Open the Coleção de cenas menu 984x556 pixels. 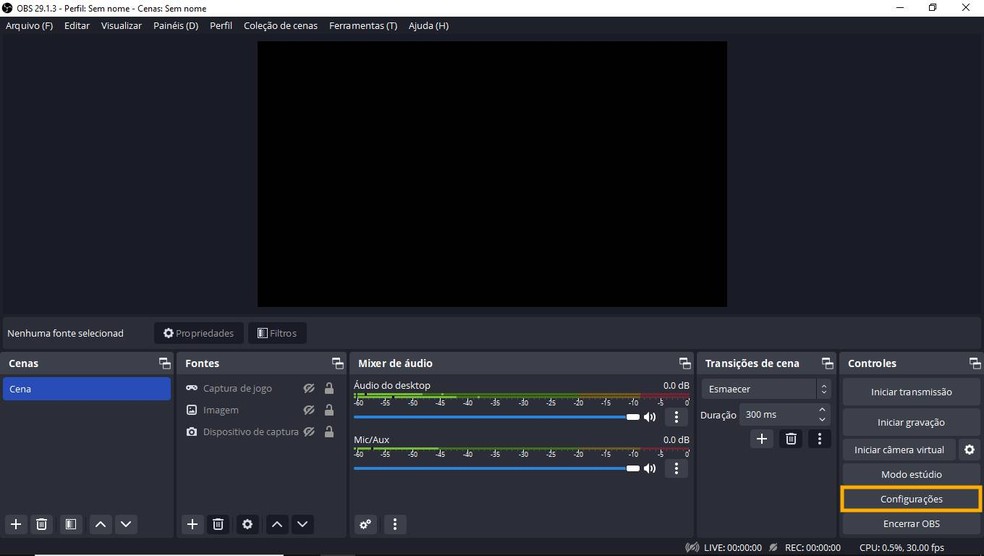coord(281,26)
